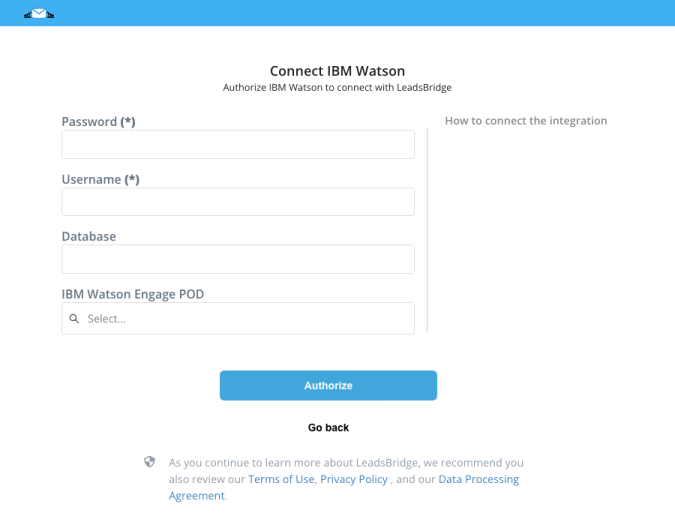Open the Terms of Use link
The width and height of the screenshot is (675, 525).
tap(281, 479)
